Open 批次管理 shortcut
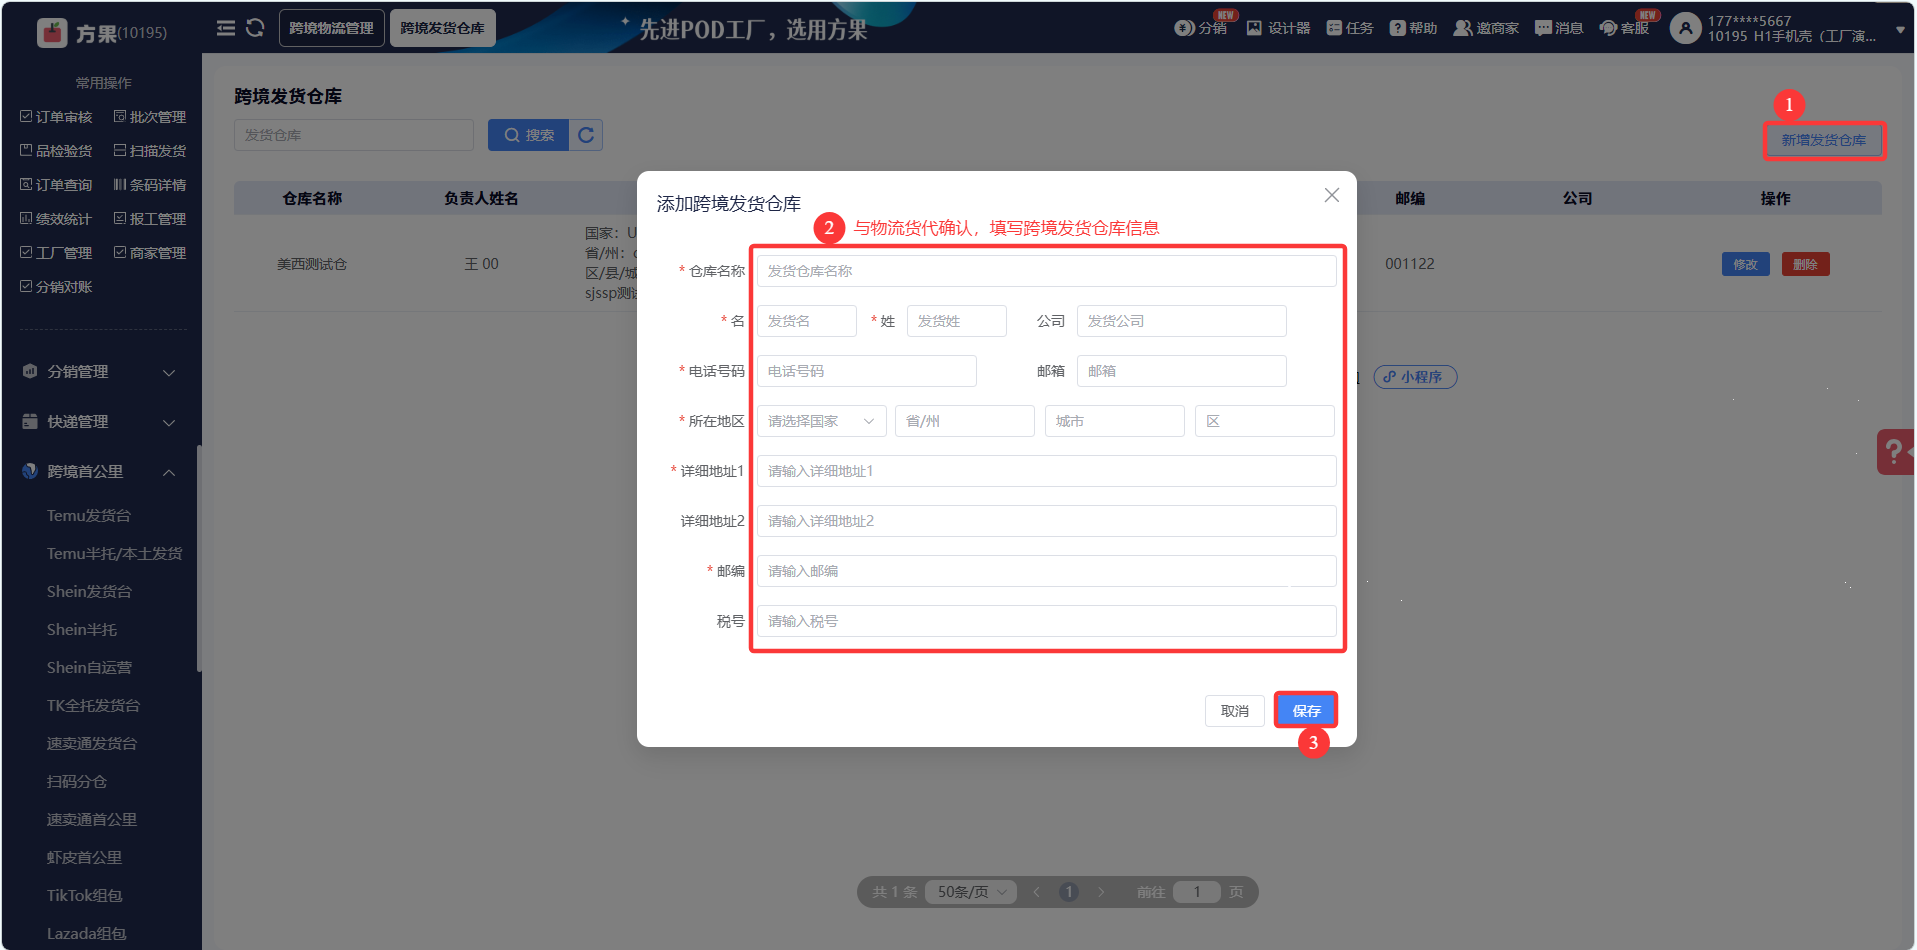 [x=150, y=117]
